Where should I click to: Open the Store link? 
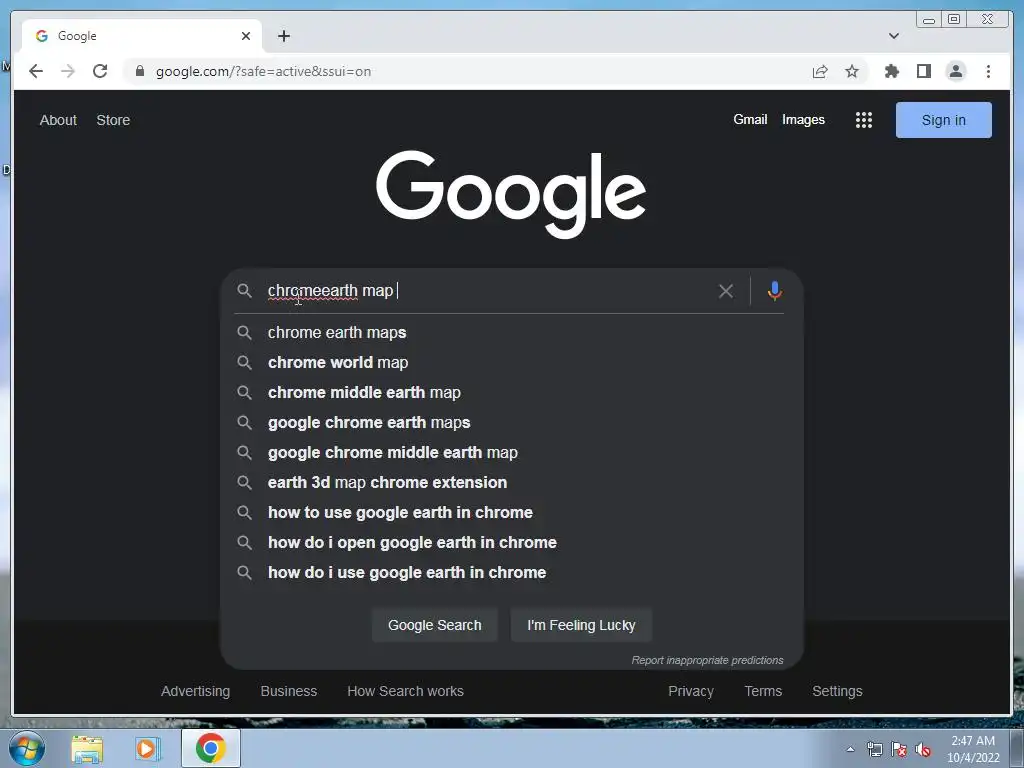point(113,120)
